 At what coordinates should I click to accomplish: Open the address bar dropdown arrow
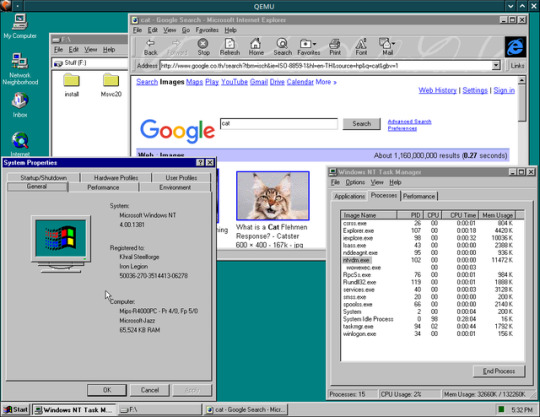pos(496,65)
